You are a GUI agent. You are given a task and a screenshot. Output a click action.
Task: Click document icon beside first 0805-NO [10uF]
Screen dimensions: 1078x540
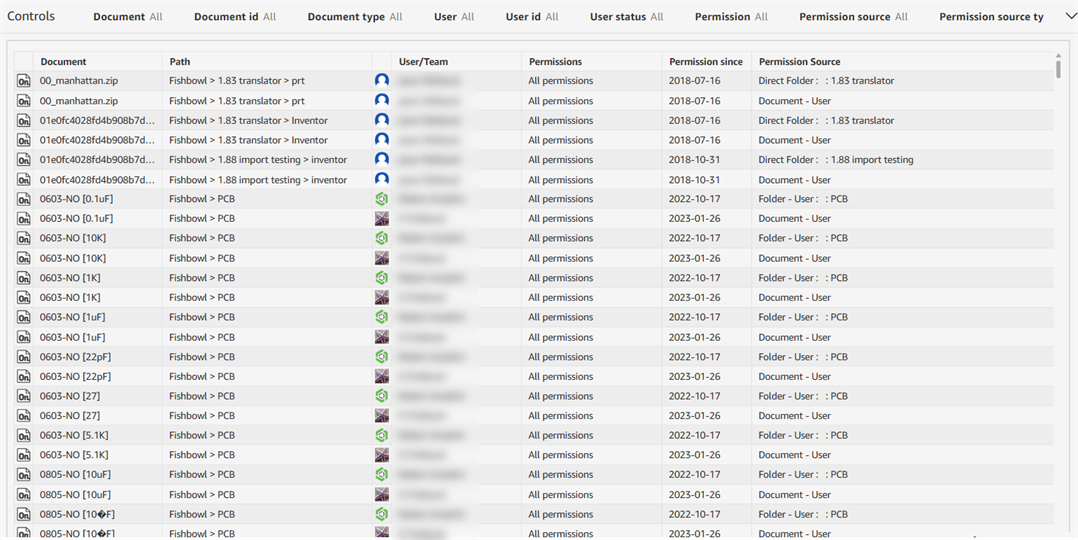coord(23,475)
